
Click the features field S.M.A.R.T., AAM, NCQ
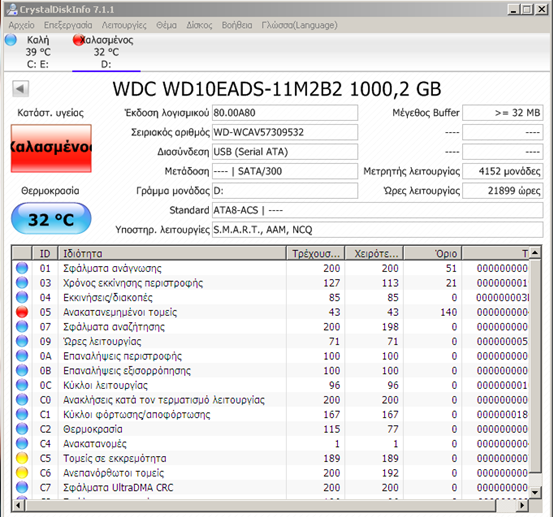(377, 230)
